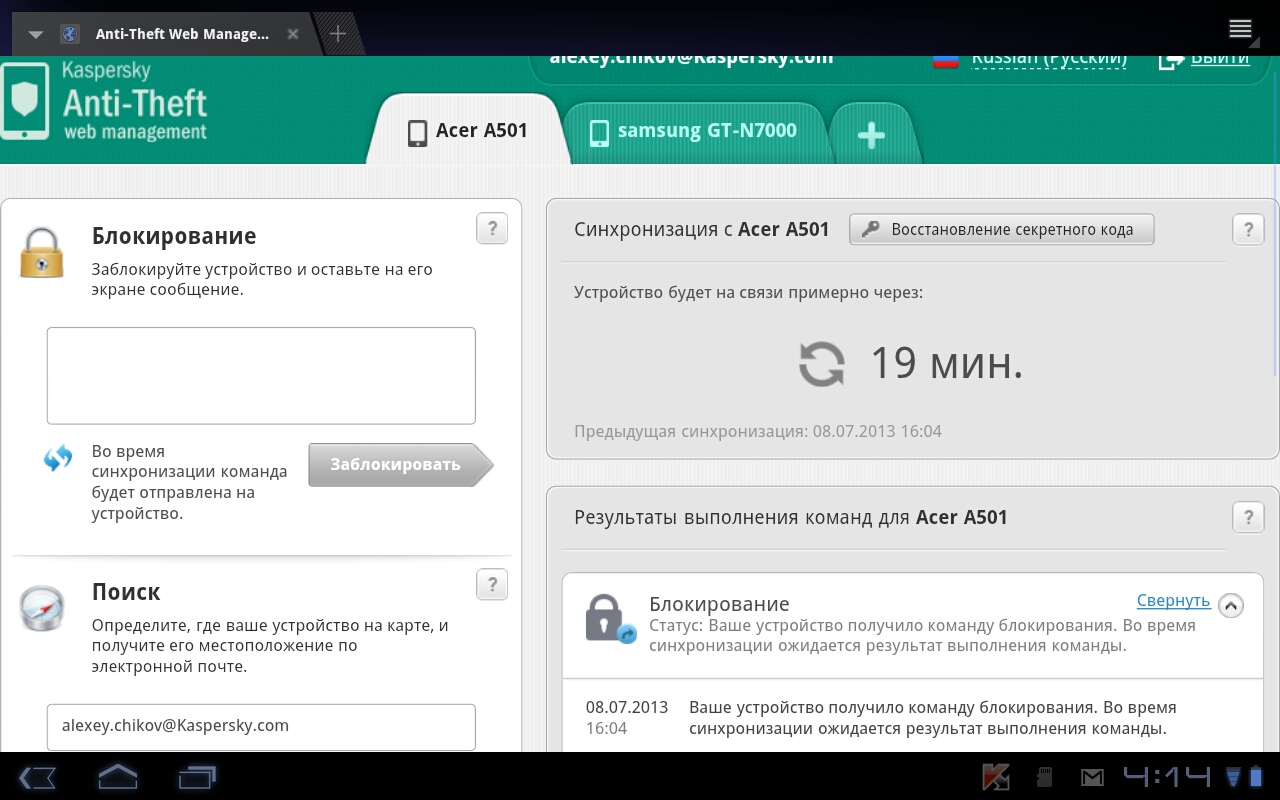Tap the 4:14 clock in system bar
Screen dimensions: 1280x800
[x=1166, y=776]
